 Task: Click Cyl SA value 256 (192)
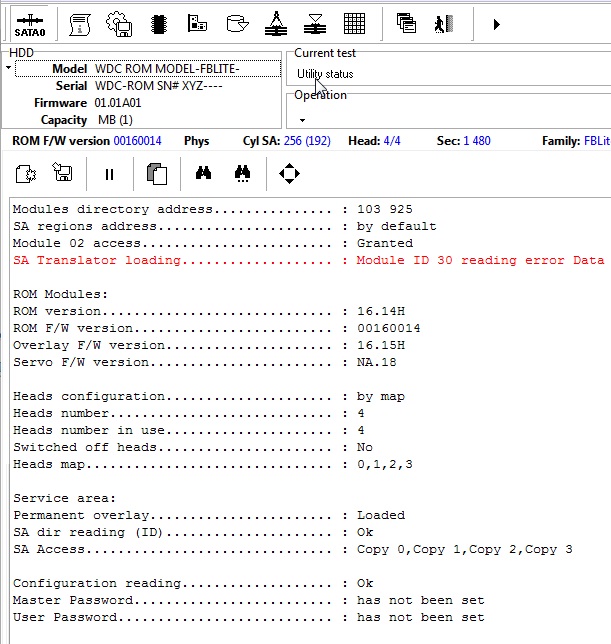(x=307, y=141)
